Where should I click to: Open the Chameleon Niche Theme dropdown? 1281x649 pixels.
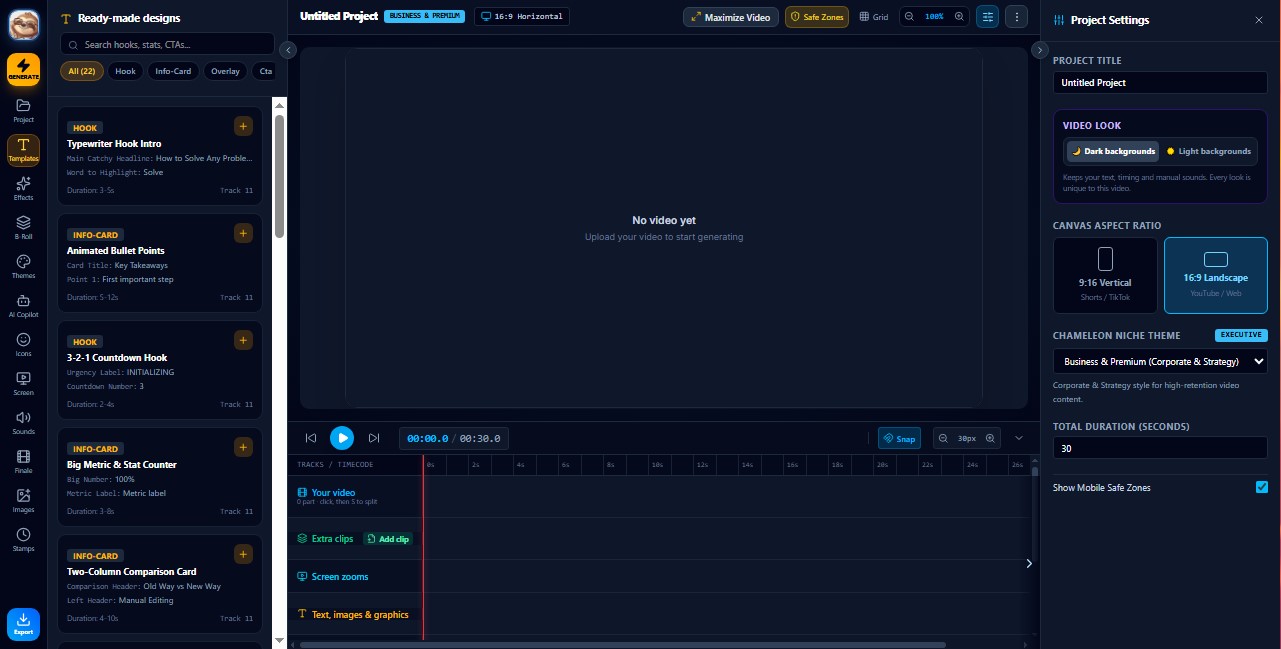1160,361
